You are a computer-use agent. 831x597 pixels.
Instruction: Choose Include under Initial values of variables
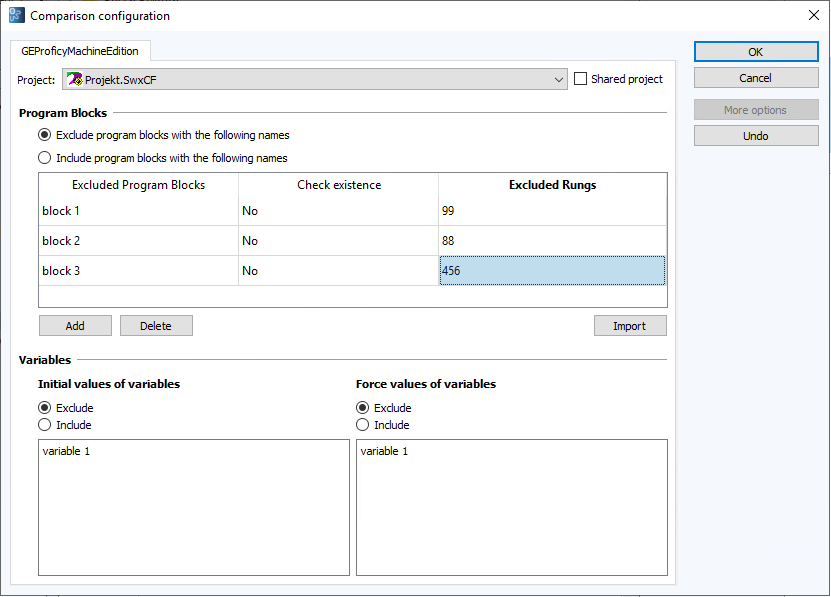[x=44, y=424]
